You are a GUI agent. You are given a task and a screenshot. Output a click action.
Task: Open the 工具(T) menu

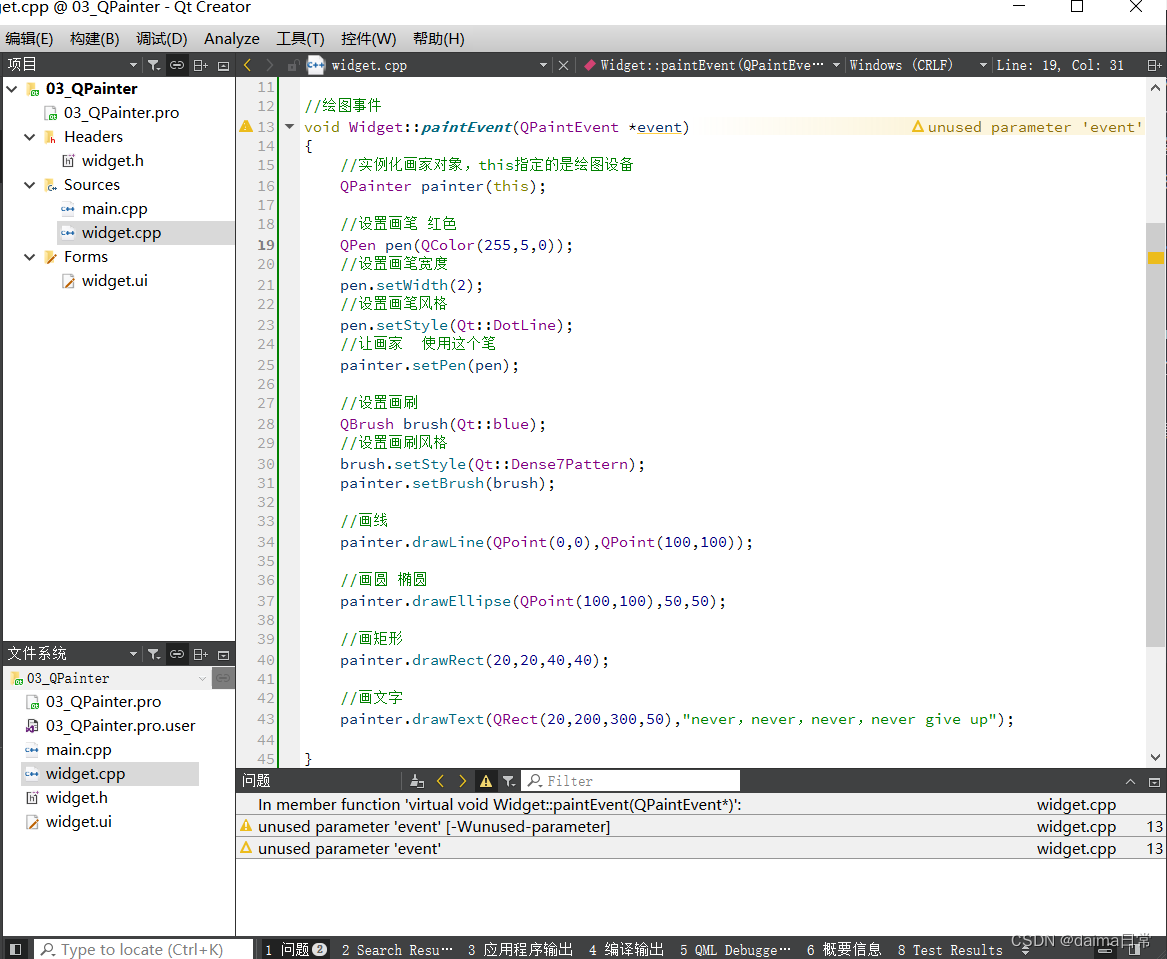pos(300,39)
